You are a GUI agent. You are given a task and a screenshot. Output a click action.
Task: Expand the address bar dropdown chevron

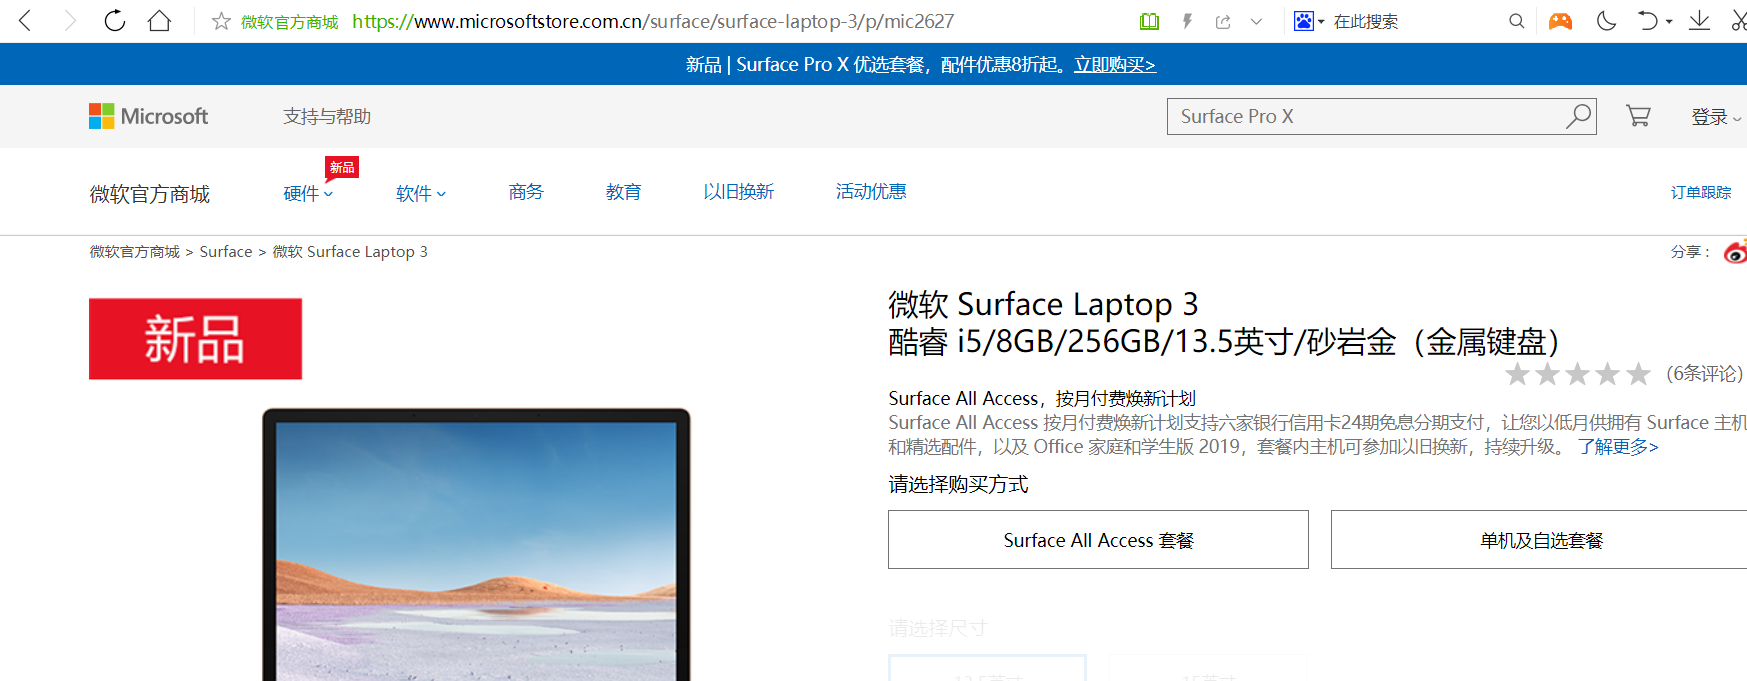tap(1257, 21)
